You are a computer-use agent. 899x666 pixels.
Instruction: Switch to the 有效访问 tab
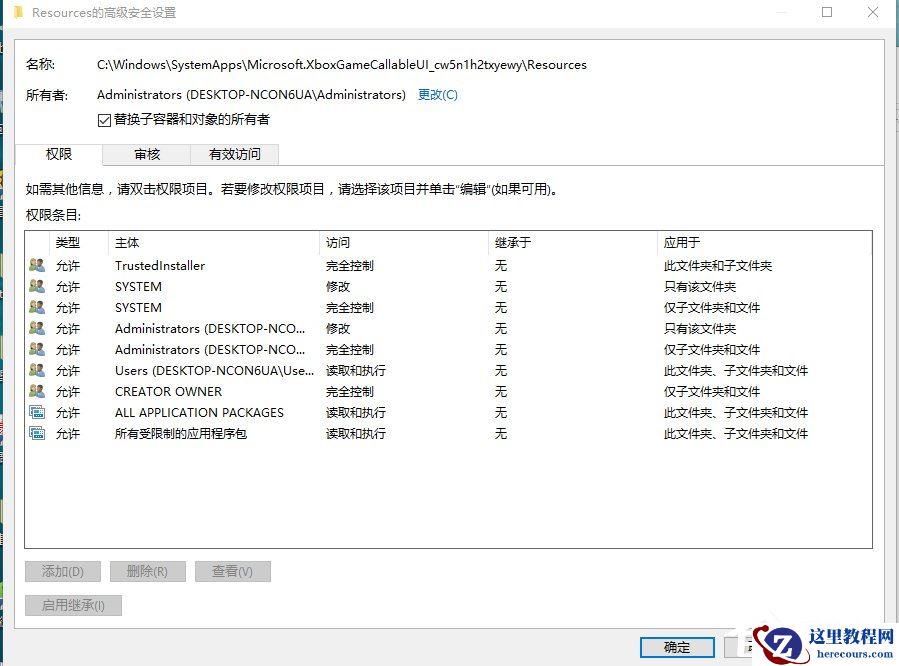pos(234,154)
